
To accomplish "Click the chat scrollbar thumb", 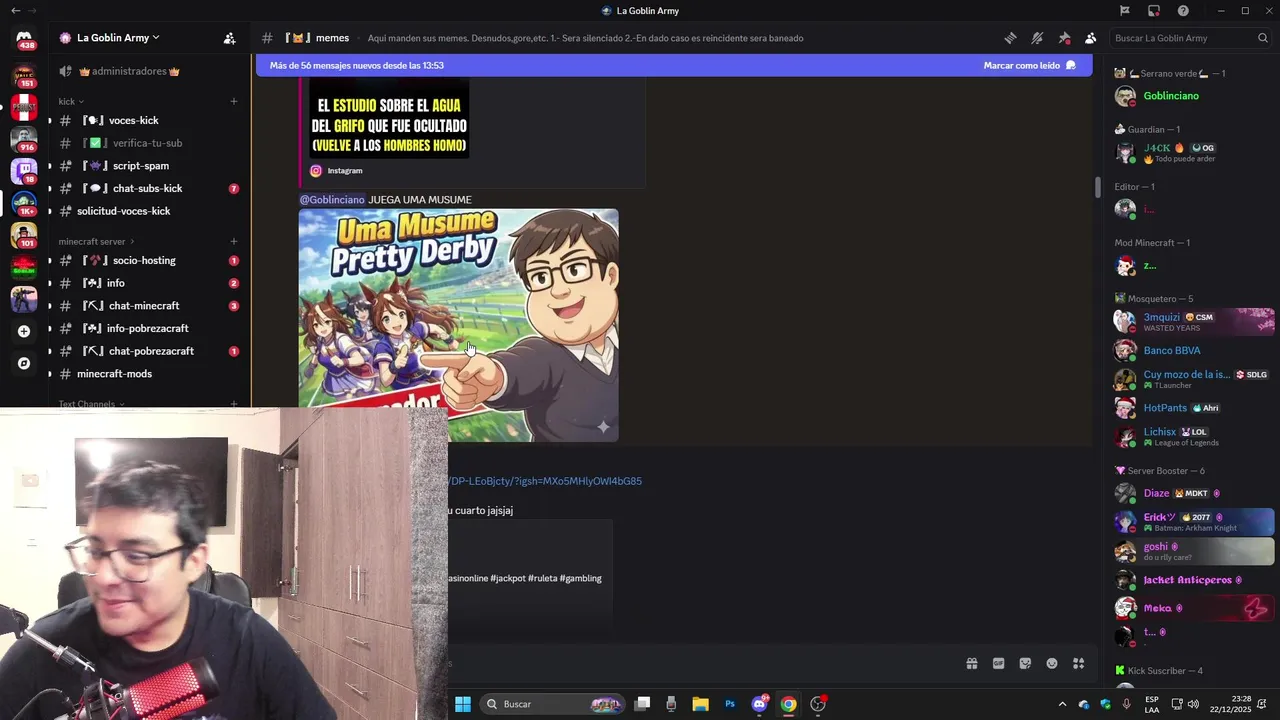I will click(1097, 187).
